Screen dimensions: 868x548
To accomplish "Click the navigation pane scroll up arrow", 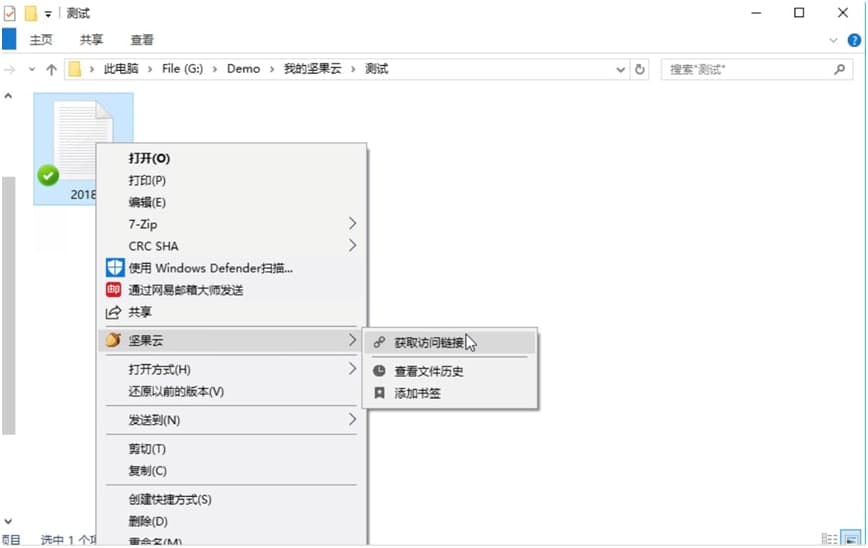I will (8, 96).
